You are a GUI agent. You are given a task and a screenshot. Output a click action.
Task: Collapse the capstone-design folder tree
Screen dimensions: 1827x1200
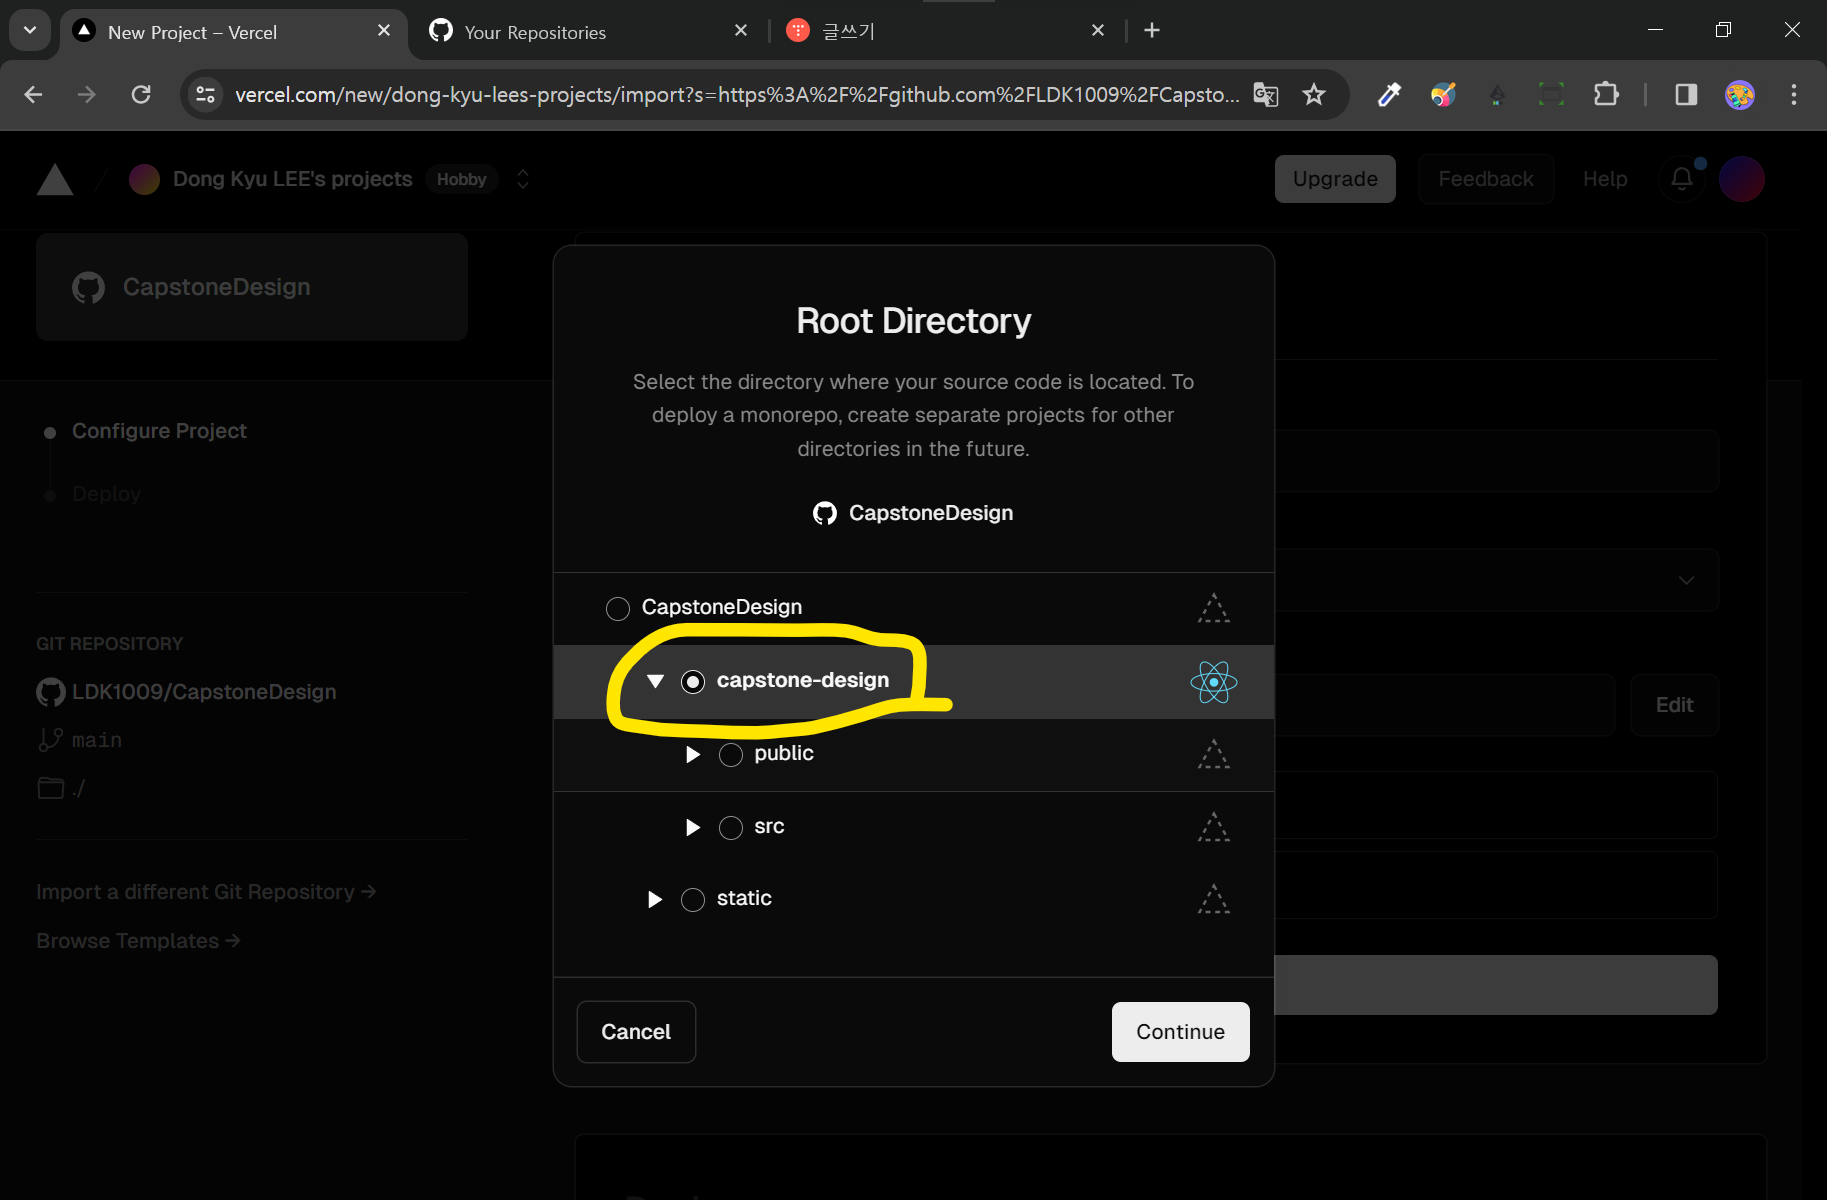[655, 681]
